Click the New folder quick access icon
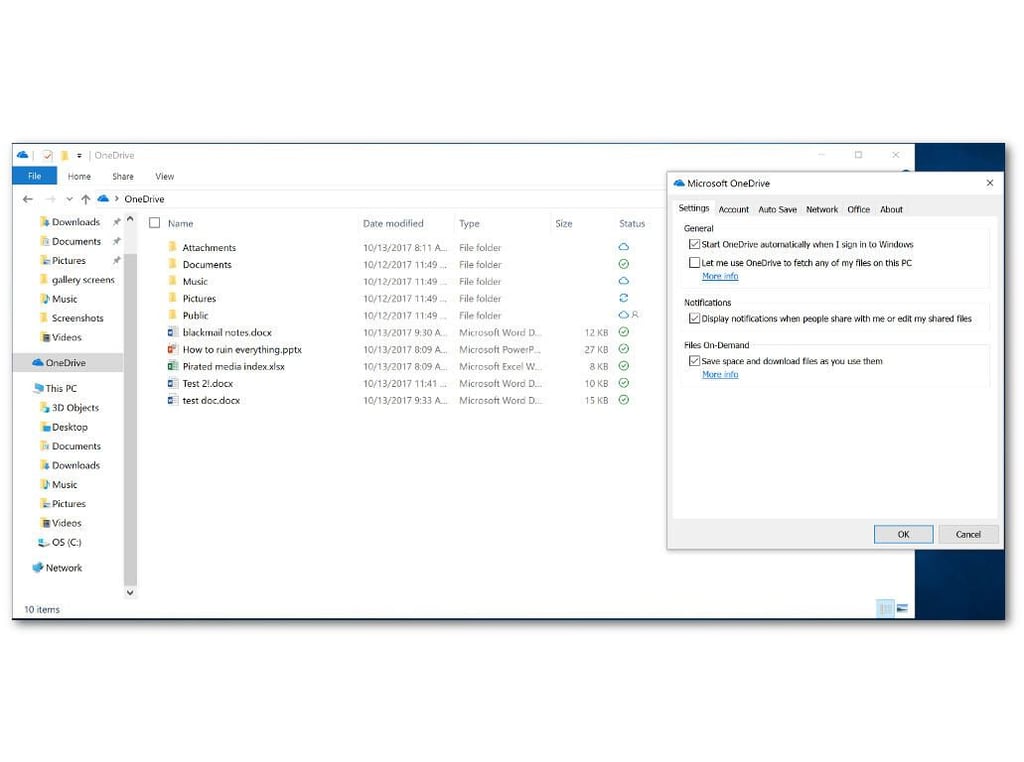 (64, 155)
